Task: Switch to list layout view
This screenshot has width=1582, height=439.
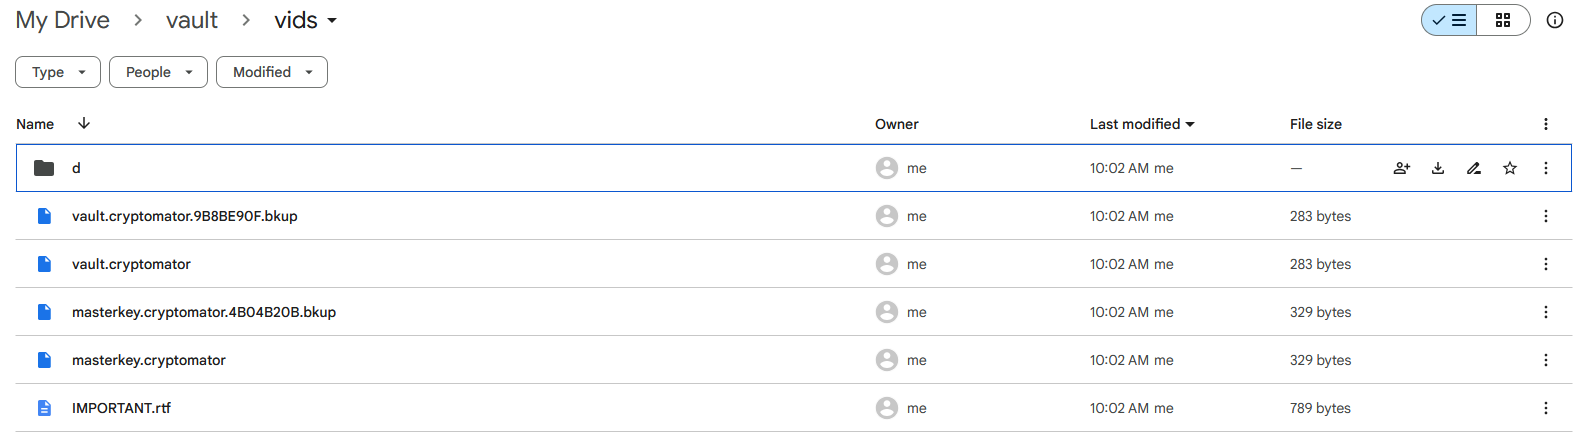Action: 1449,20
